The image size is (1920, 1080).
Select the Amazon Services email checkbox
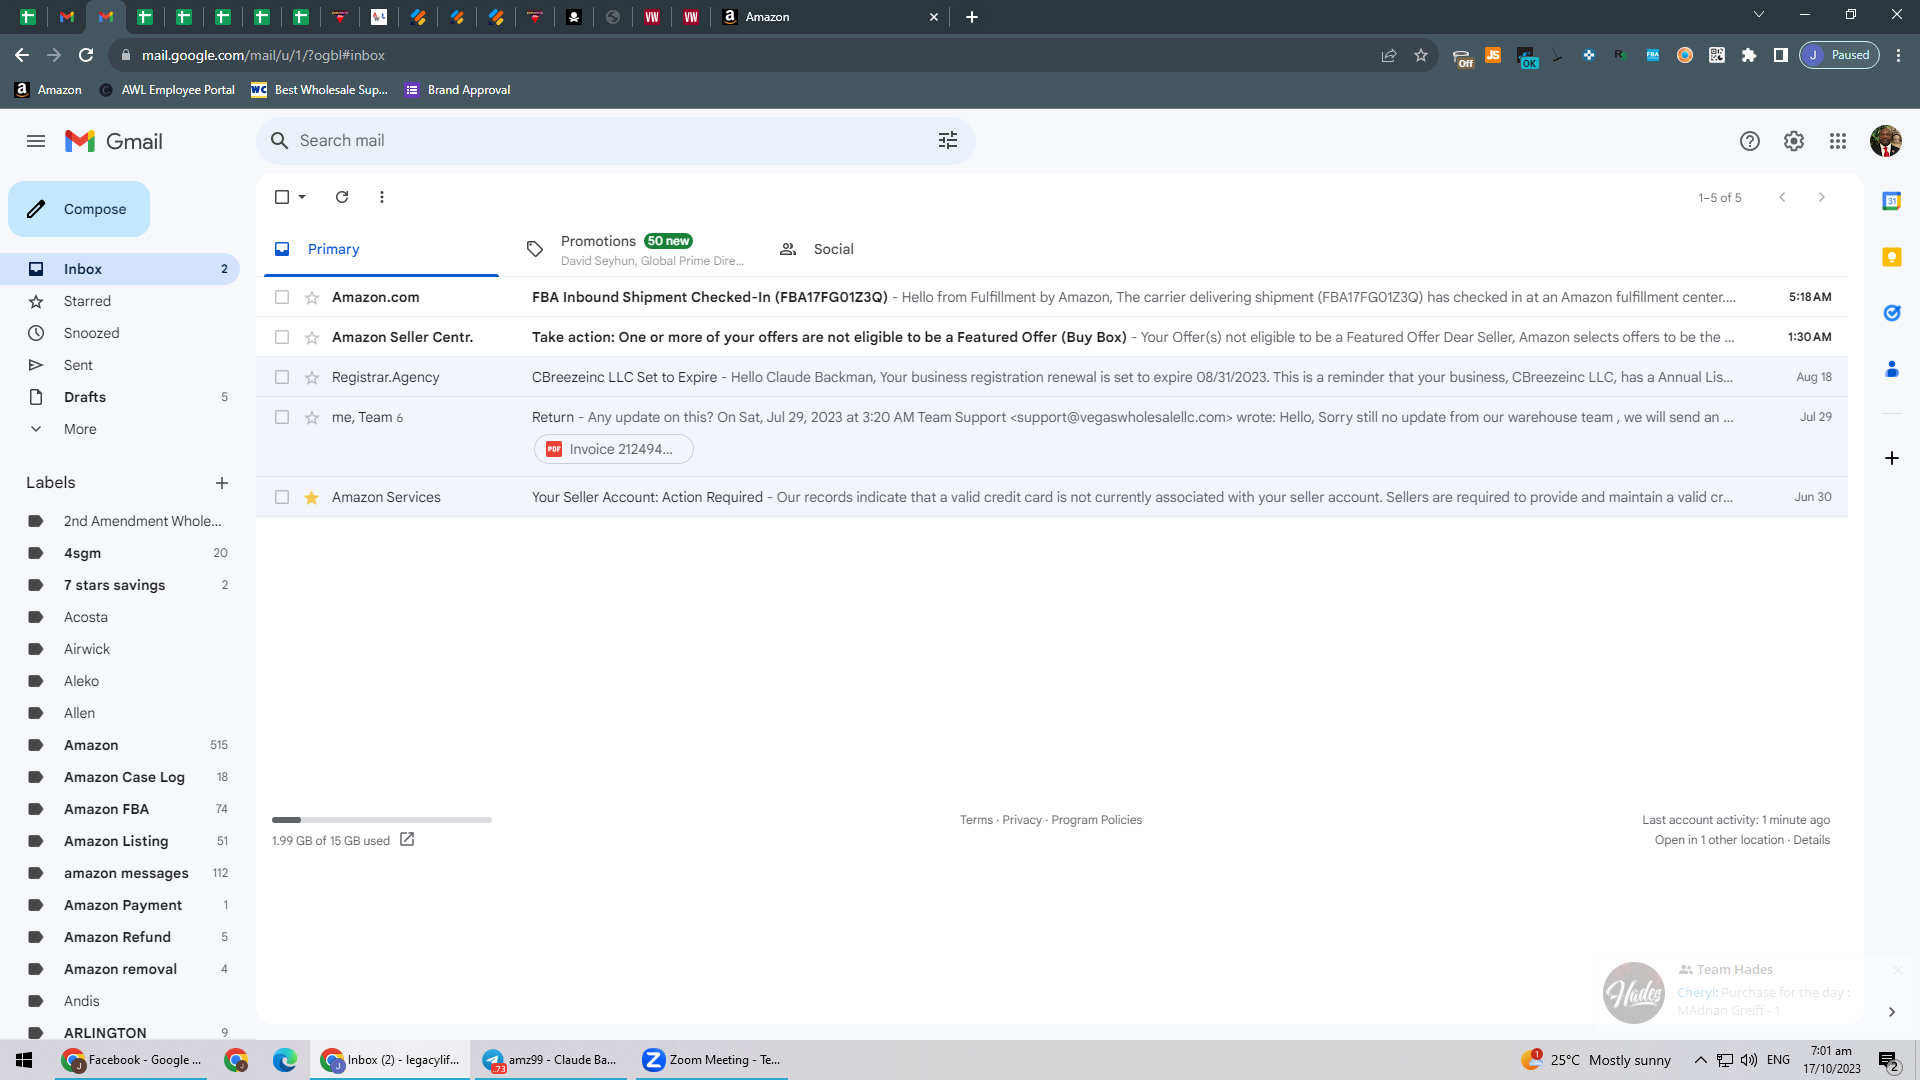click(x=282, y=497)
